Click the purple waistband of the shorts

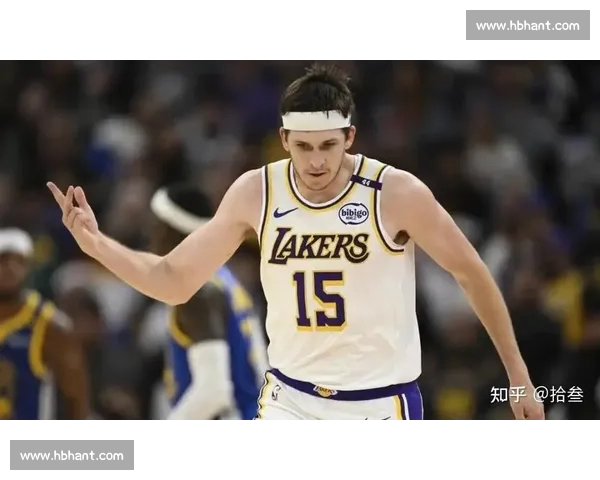click(370, 389)
